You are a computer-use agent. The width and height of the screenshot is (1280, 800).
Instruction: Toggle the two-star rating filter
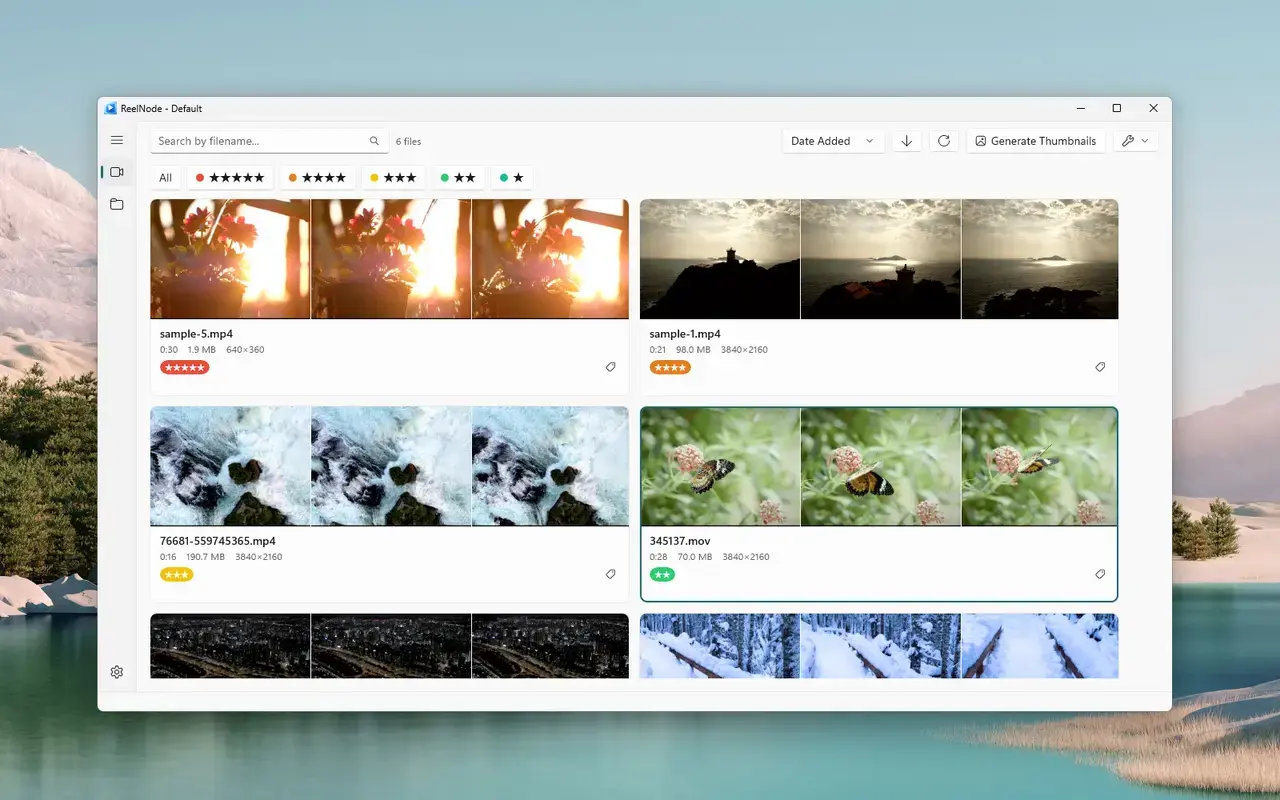[x=458, y=178]
